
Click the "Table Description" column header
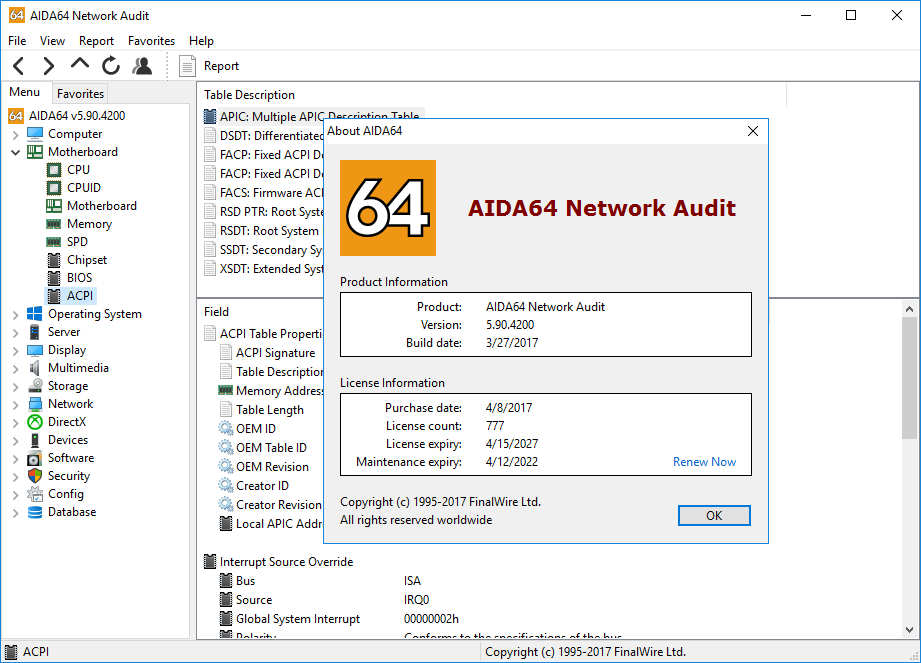[x=249, y=95]
